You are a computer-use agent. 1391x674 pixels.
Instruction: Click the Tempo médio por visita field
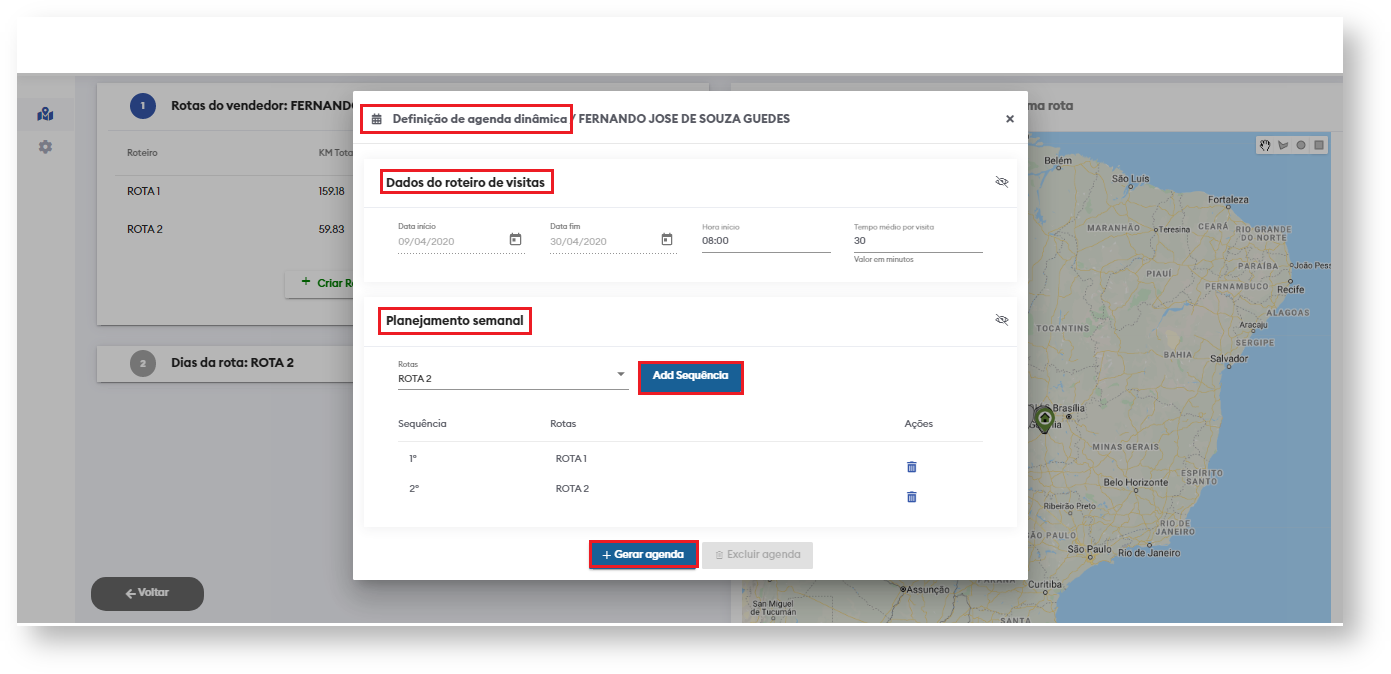pos(917,241)
